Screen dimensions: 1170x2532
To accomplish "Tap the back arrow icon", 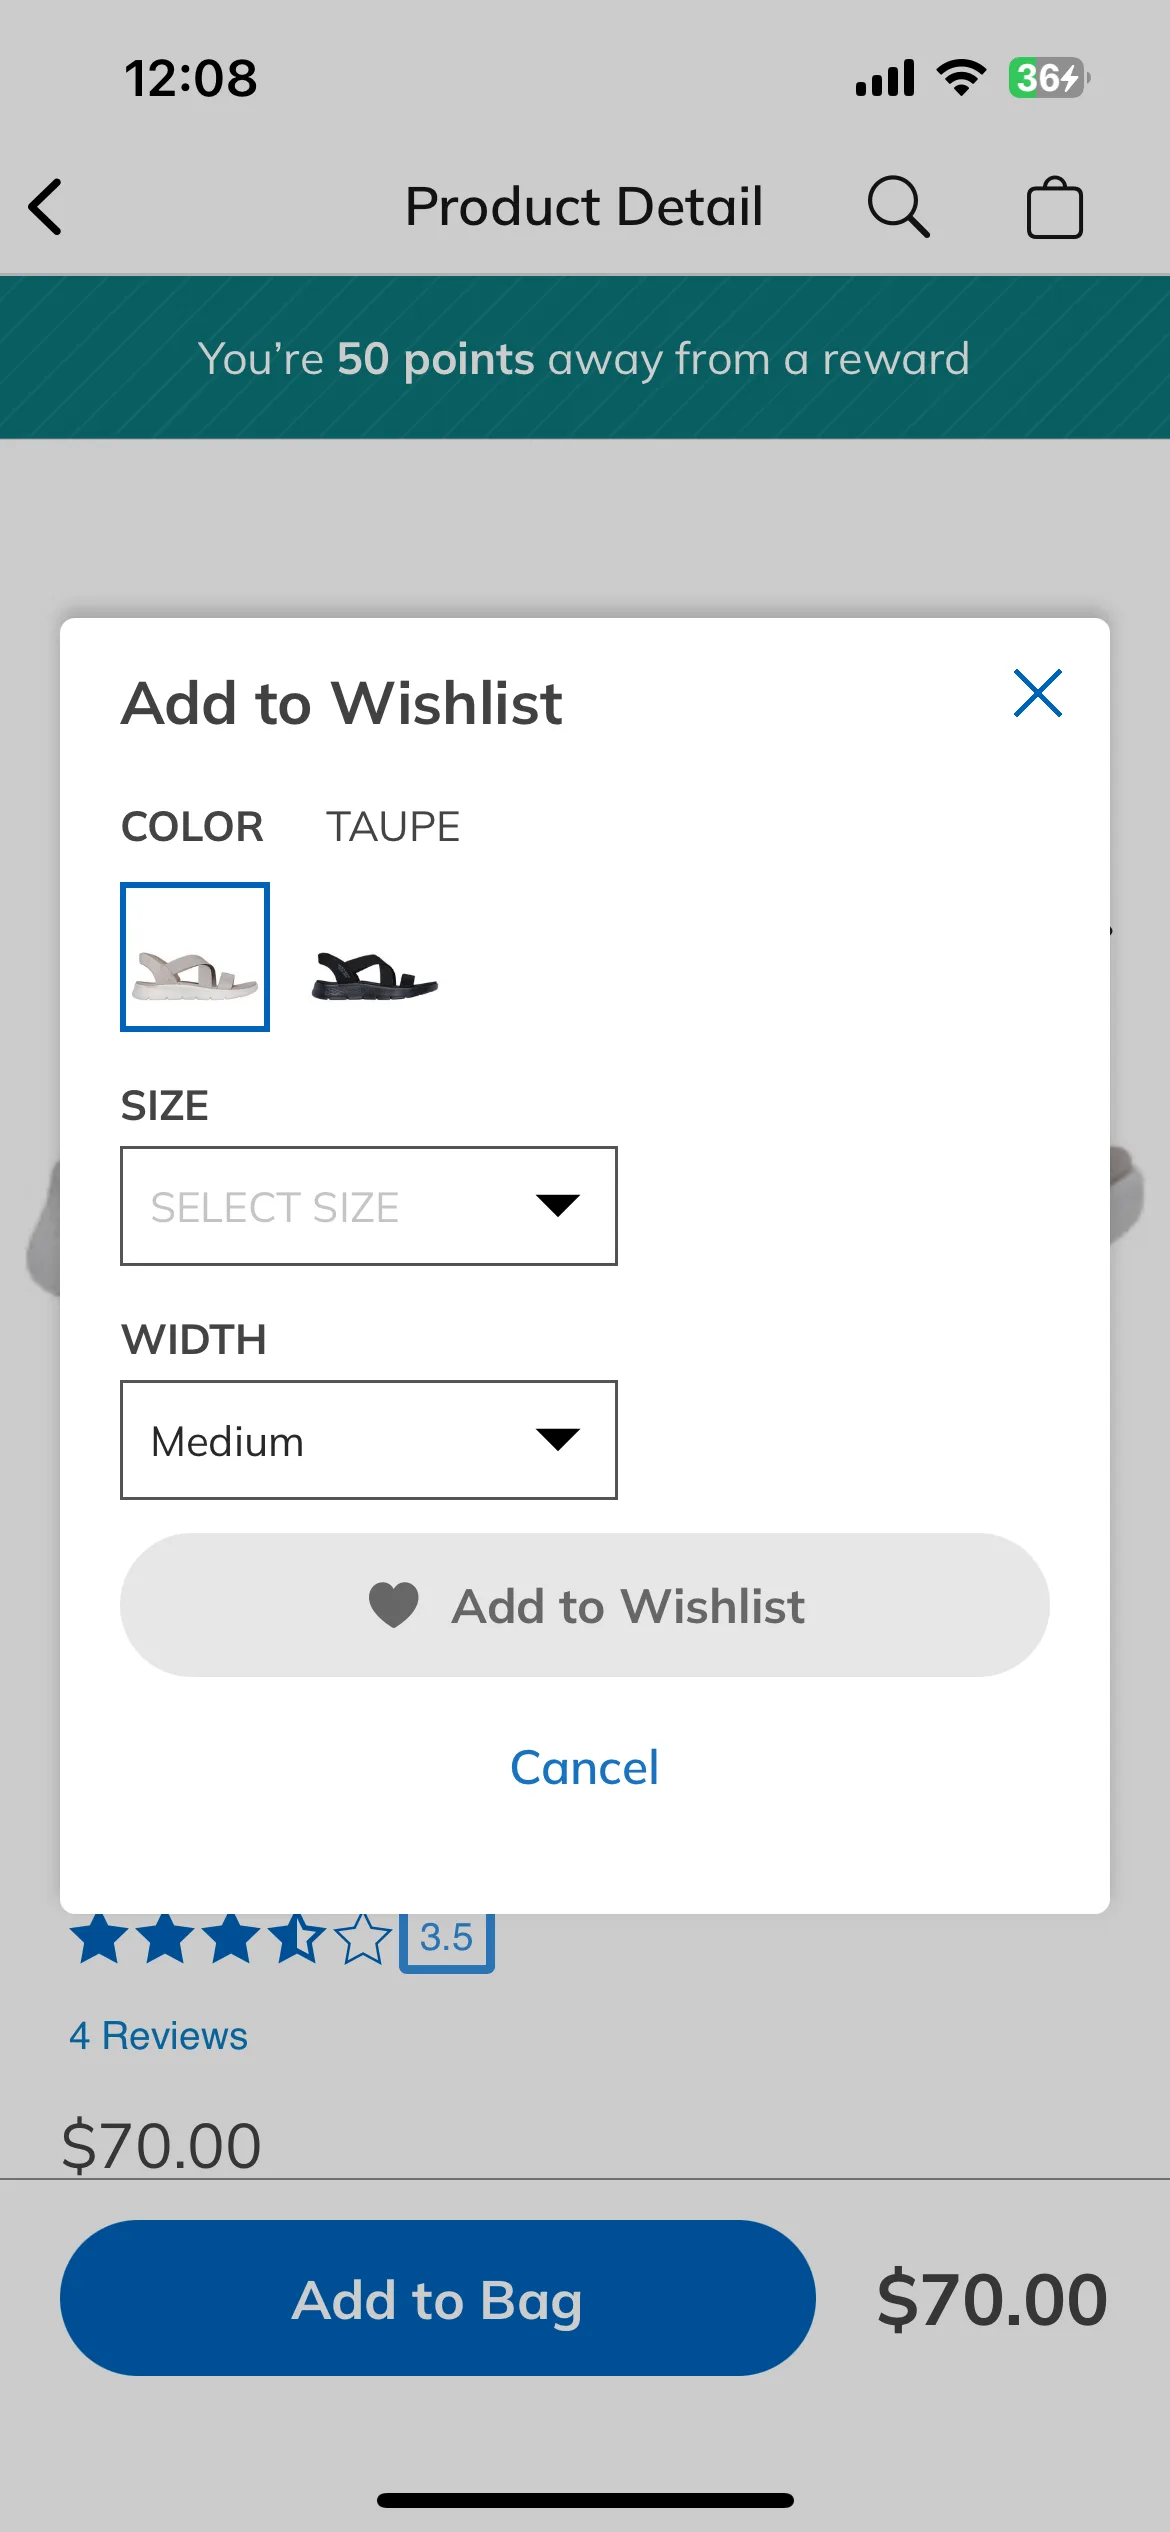I will click(x=45, y=207).
